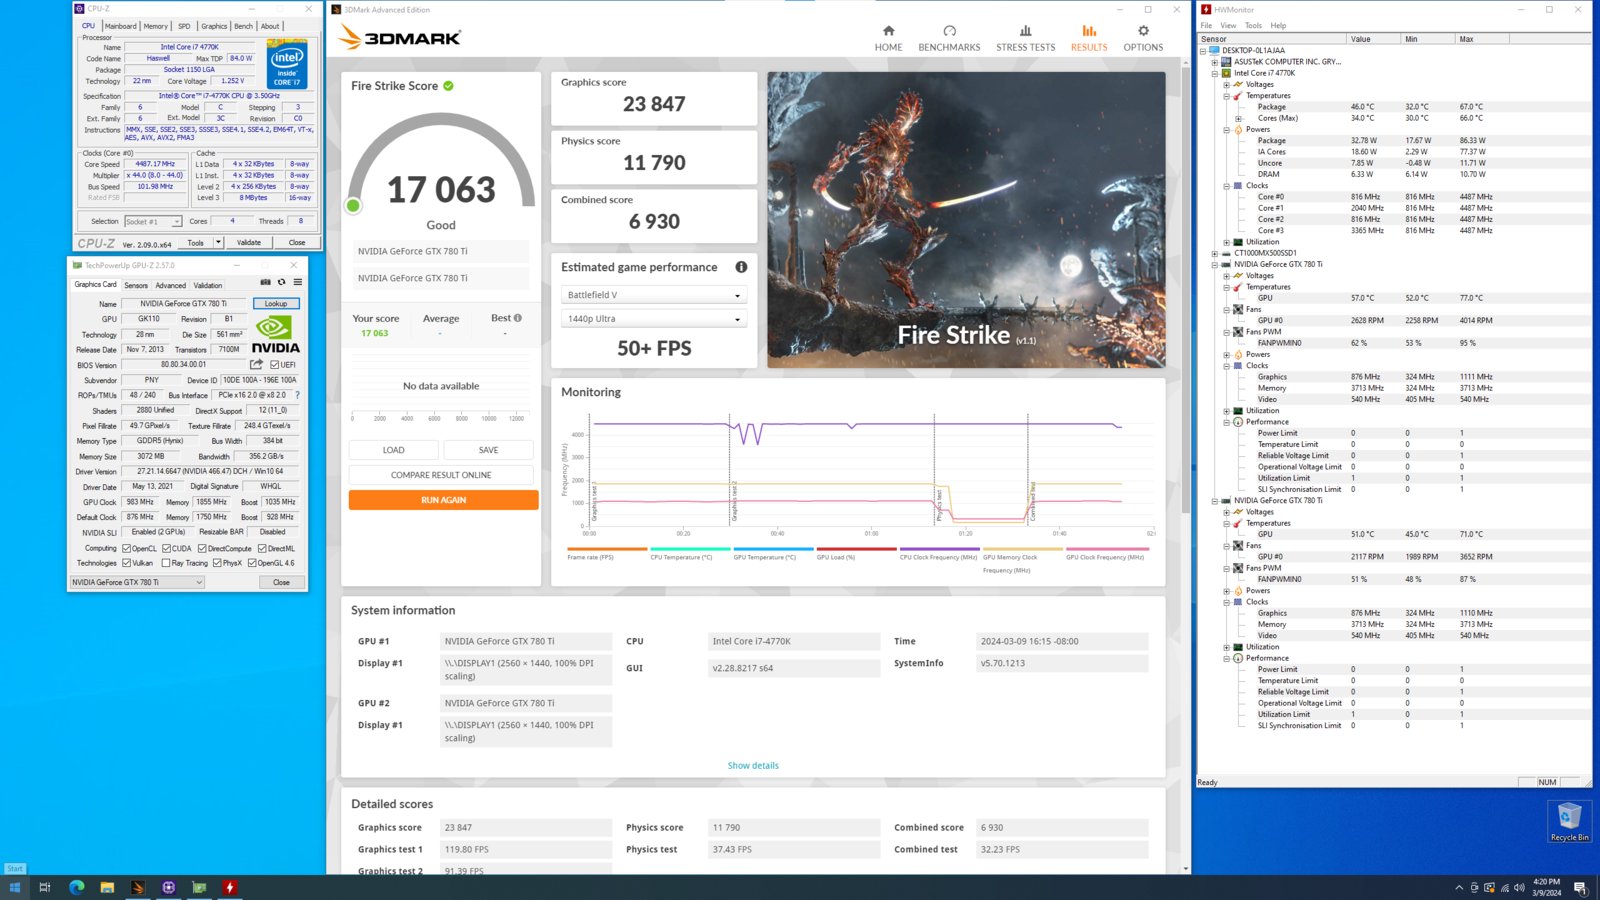Toggle the DirectCompute checkbox in GPU-Z
Viewport: 1600px width, 900px height.
click(x=202, y=548)
